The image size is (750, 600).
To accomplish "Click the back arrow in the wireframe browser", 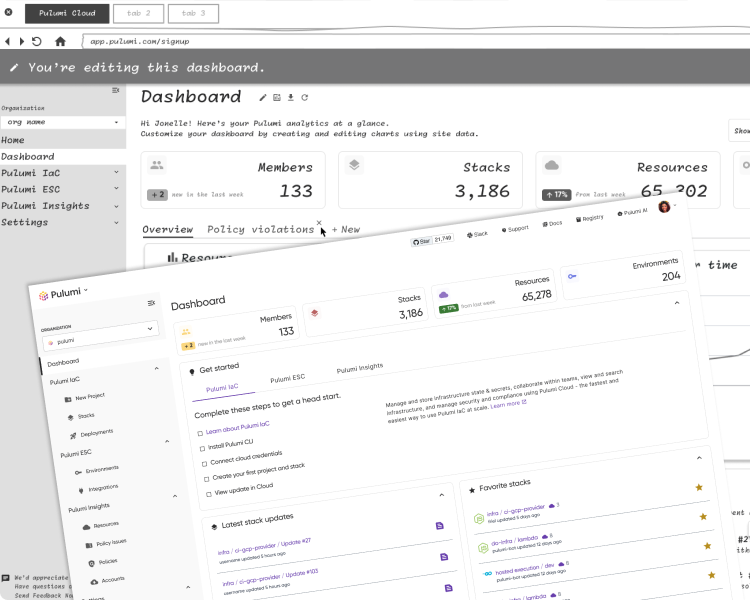I will (7, 41).
